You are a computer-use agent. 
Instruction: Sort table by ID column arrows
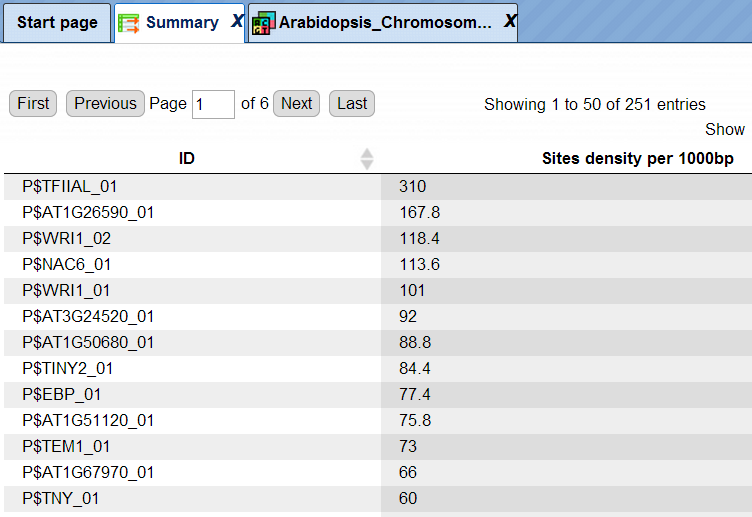click(x=367, y=159)
